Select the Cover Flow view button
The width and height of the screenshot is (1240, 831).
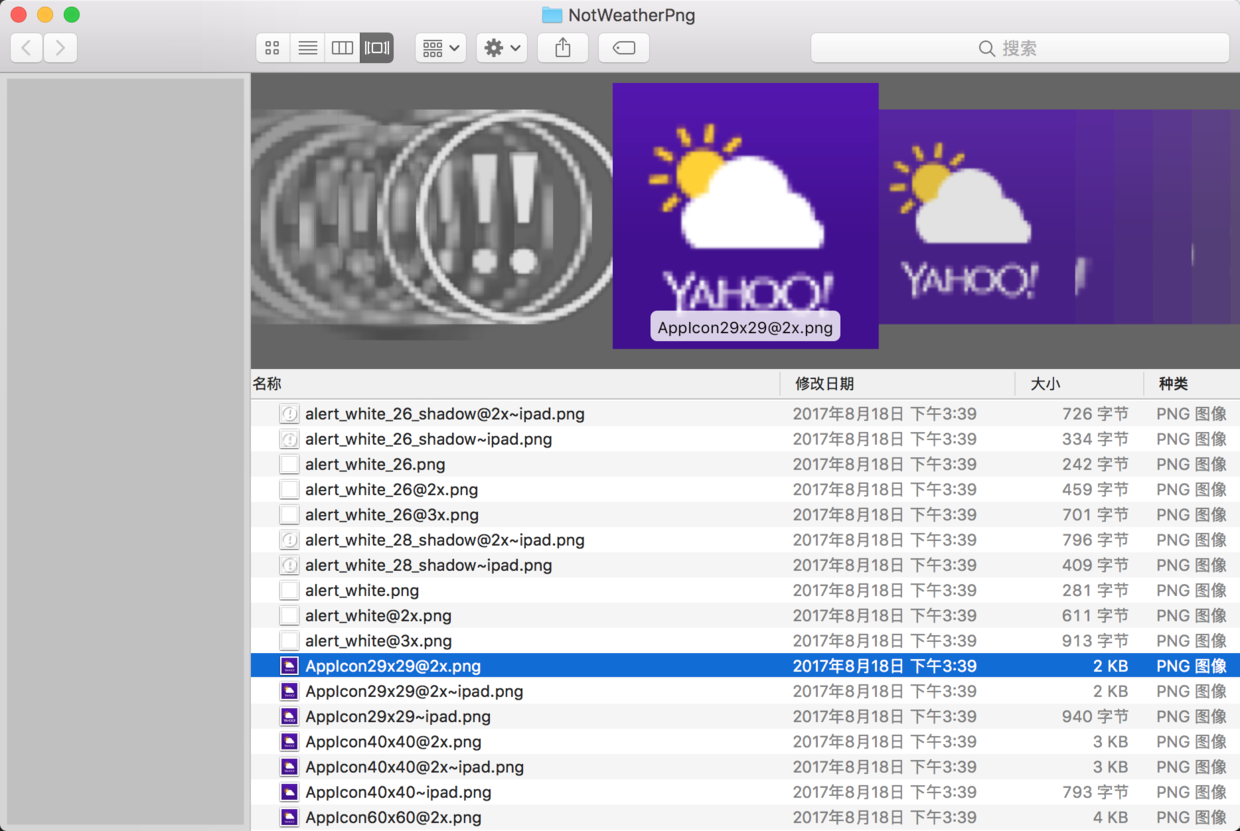tap(377, 48)
